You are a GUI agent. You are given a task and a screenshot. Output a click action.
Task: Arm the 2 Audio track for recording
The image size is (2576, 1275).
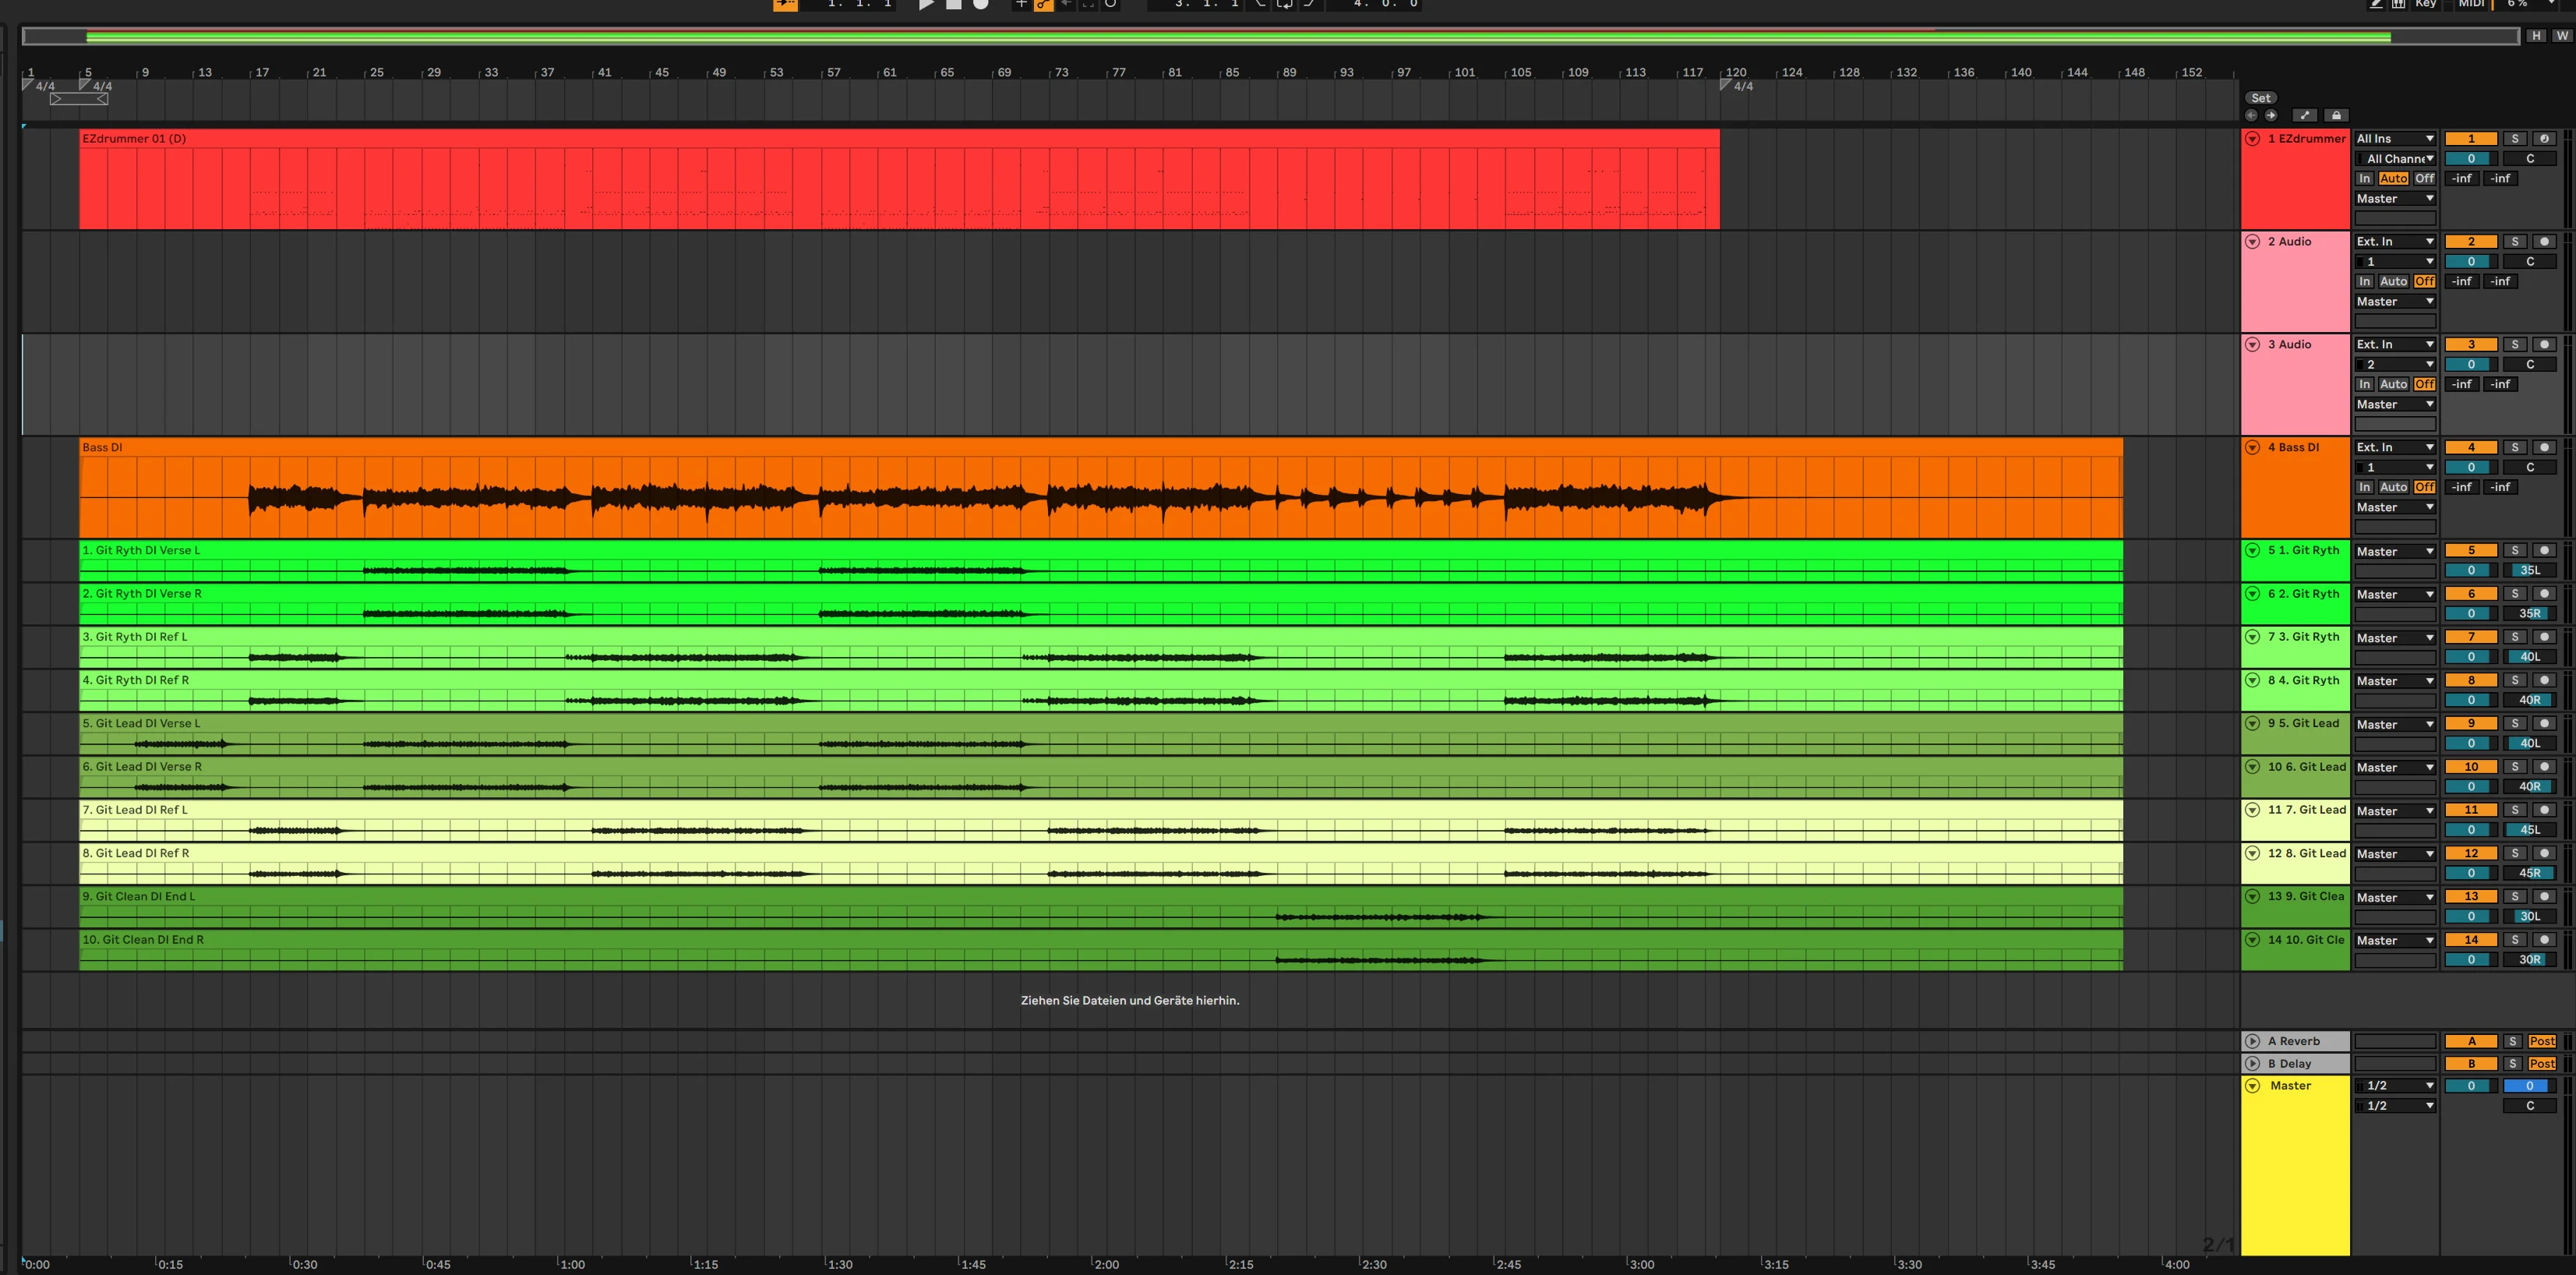click(2544, 241)
